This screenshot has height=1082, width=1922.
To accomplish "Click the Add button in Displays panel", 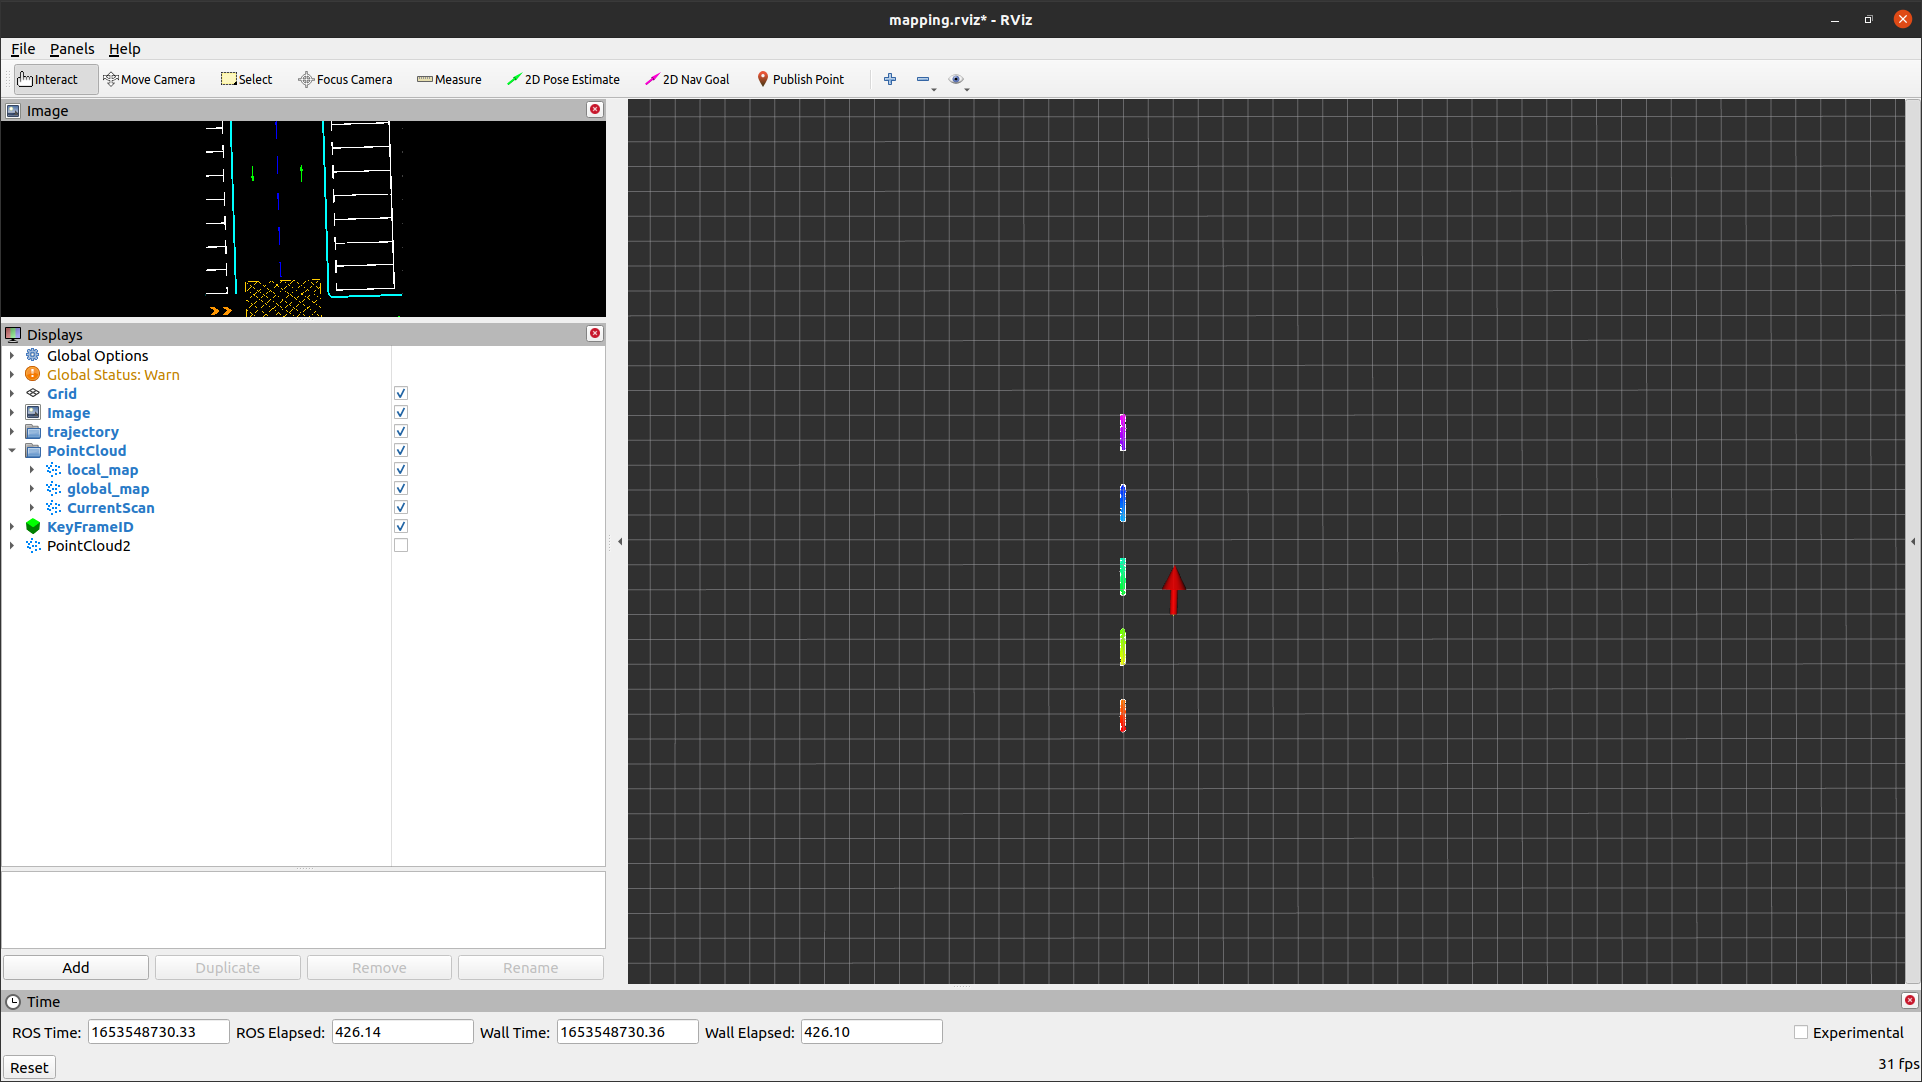I will click(75, 967).
